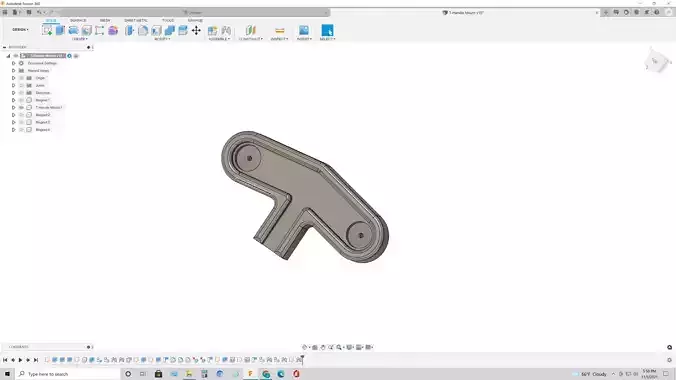Toggle visibility of T-Handle Mount component
Viewport: 676px width, 380px height.
coord(21,107)
